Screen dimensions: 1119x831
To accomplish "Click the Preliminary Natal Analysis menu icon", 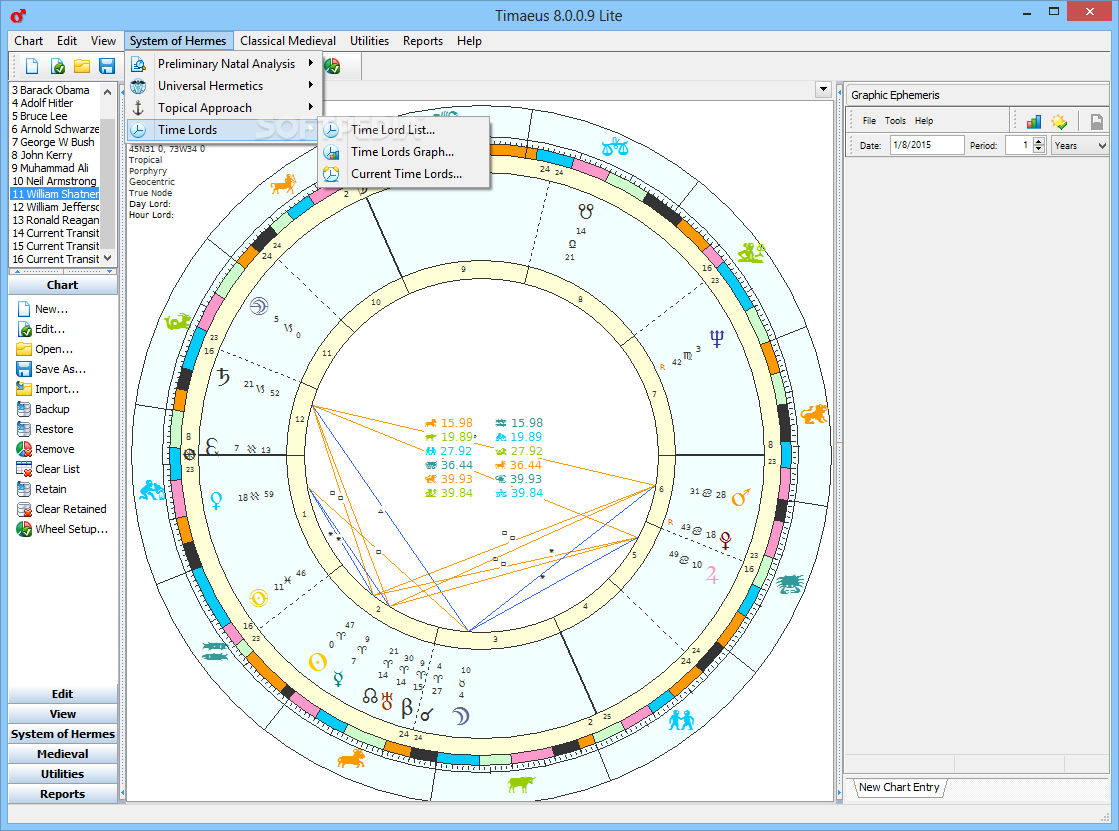I will (x=138, y=64).
